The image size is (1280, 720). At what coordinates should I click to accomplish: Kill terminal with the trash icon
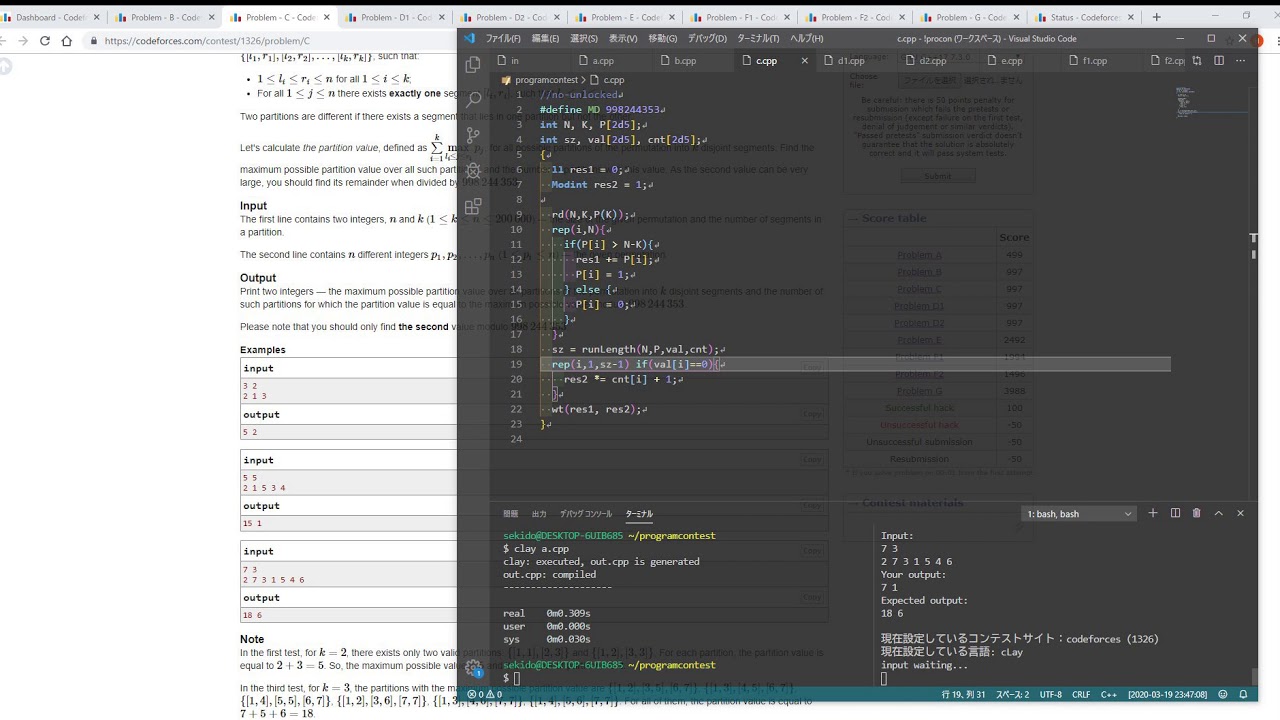[1196, 513]
